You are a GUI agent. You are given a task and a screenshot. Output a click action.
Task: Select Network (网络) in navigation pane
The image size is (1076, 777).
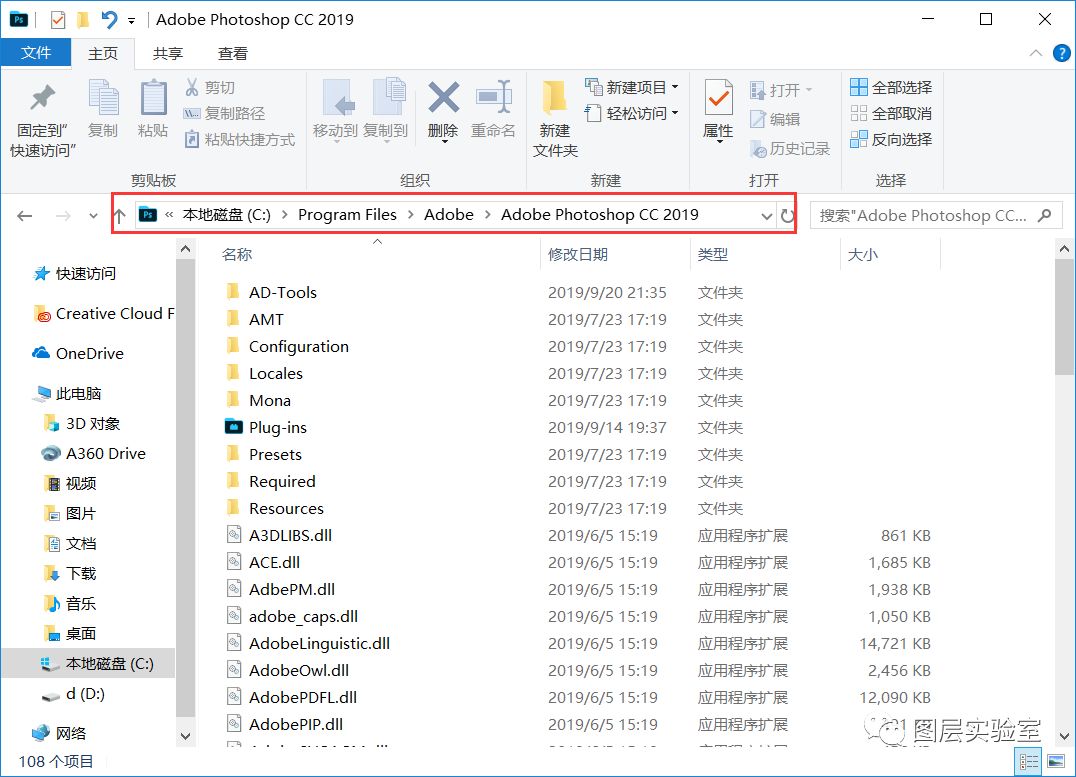click(x=60, y=733)
